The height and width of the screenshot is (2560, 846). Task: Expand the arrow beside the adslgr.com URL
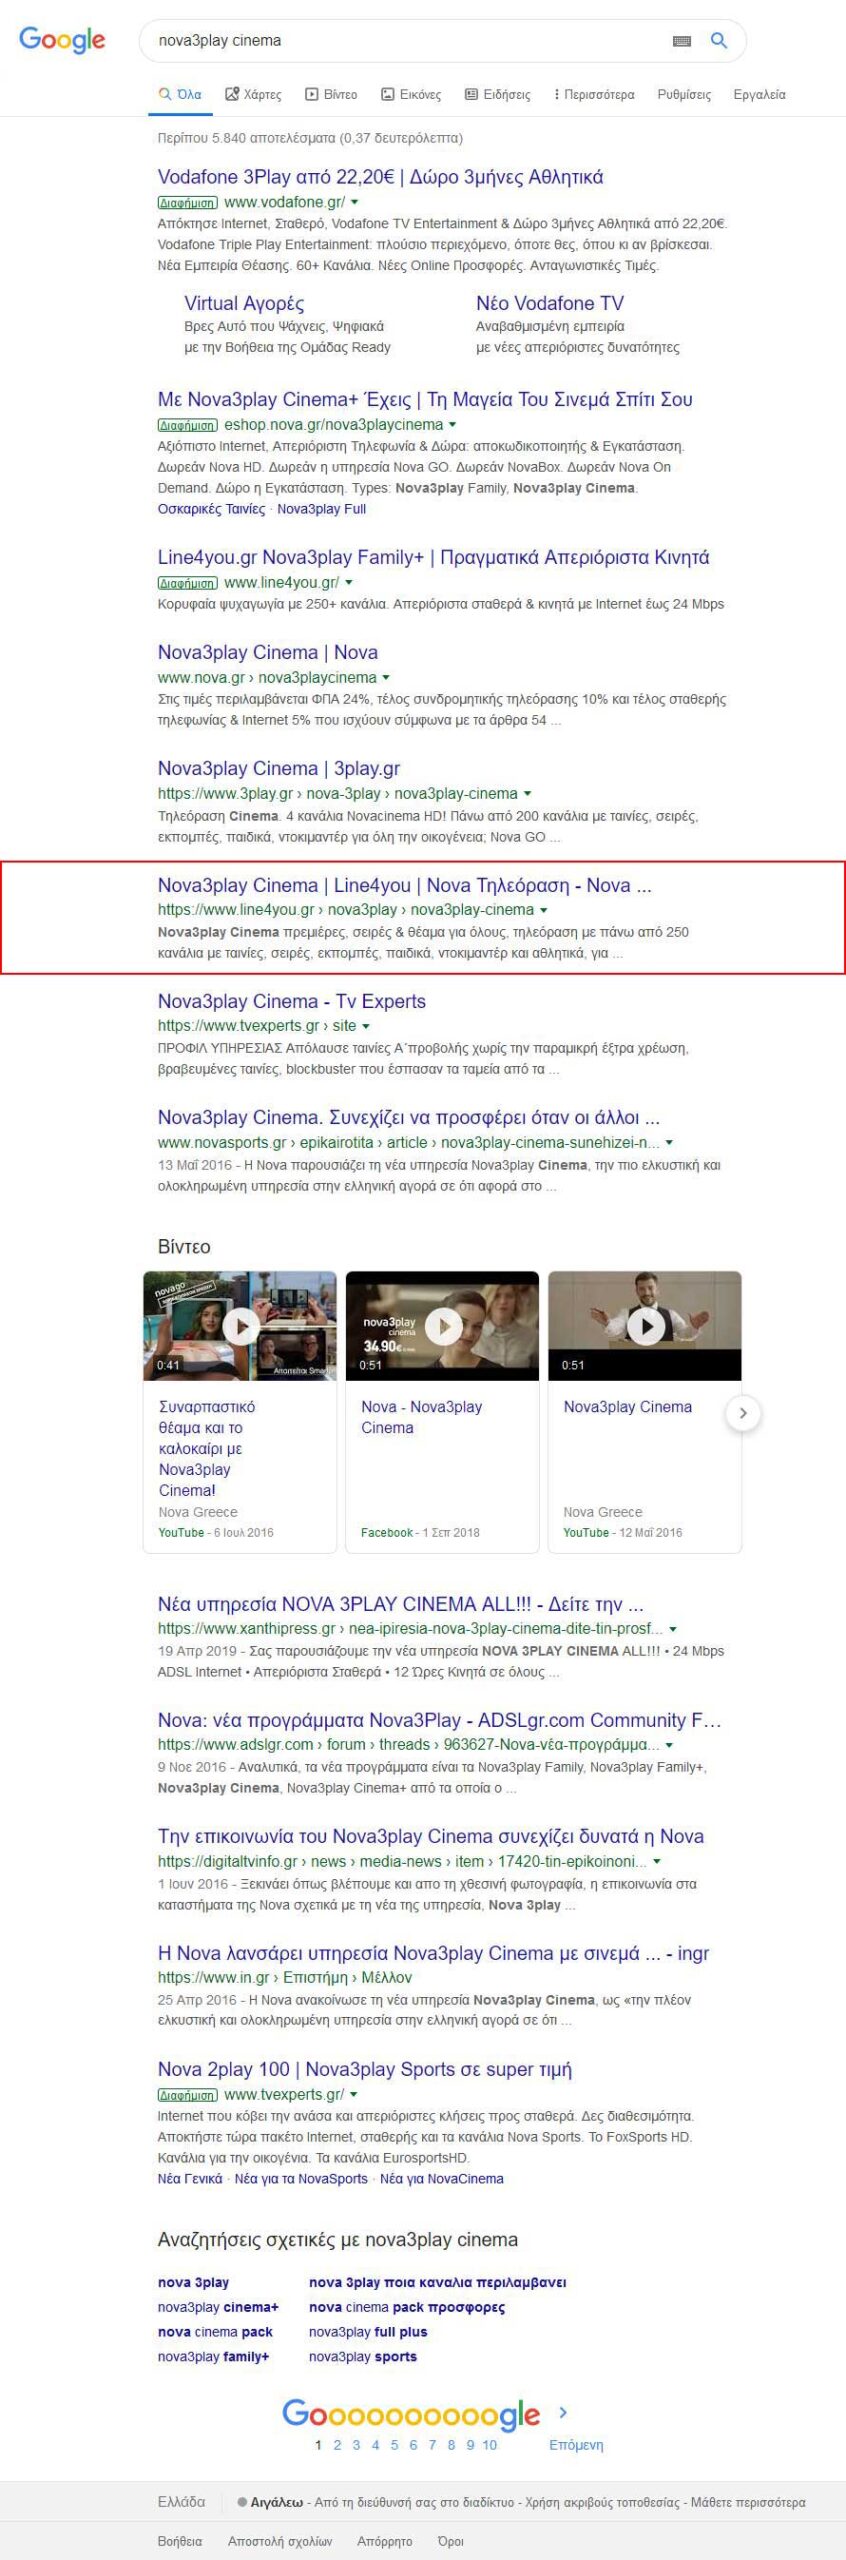point(668,1746)
